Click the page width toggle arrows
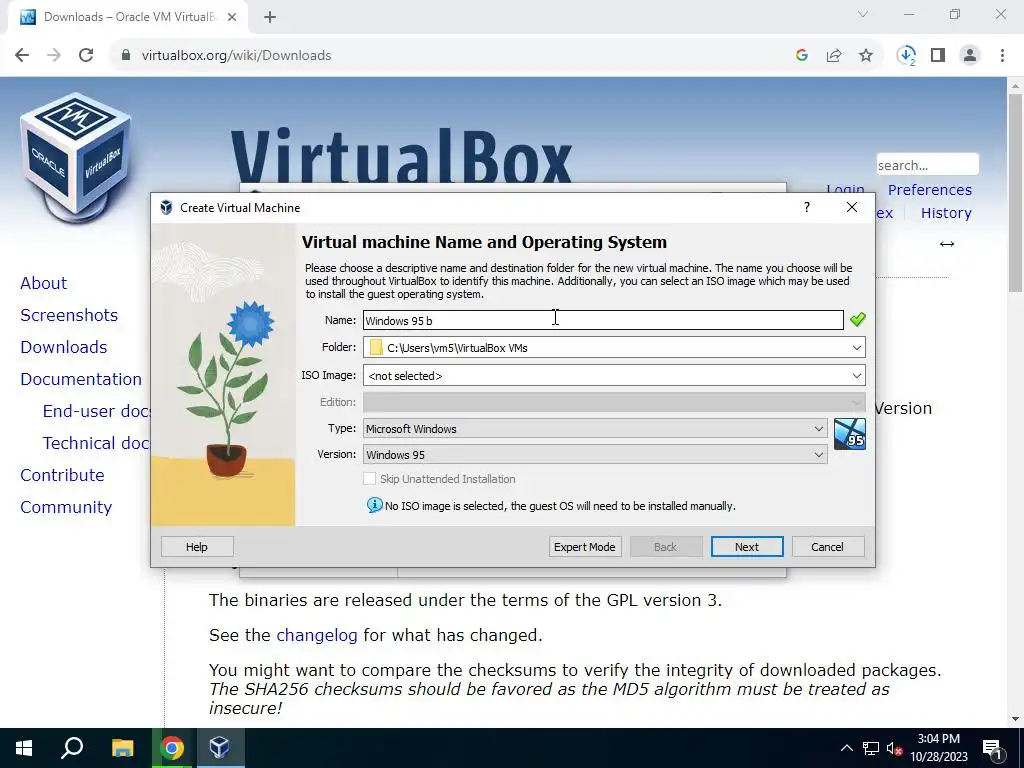 (947, 244)
